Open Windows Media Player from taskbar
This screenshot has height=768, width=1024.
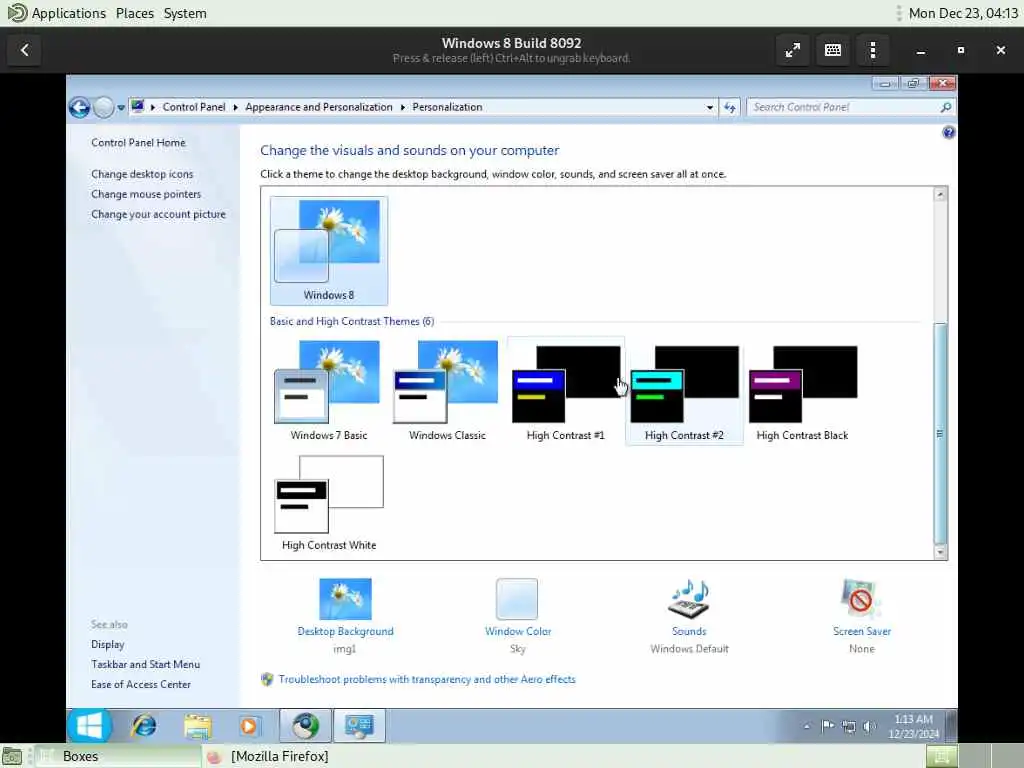(x=249, y=726)
